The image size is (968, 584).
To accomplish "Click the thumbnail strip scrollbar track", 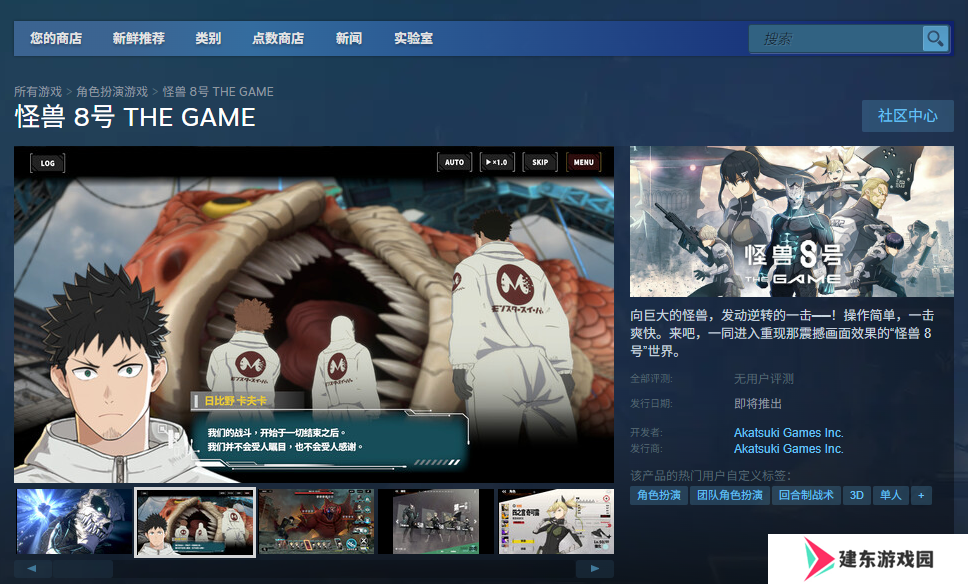I will [x=314, y=569].
